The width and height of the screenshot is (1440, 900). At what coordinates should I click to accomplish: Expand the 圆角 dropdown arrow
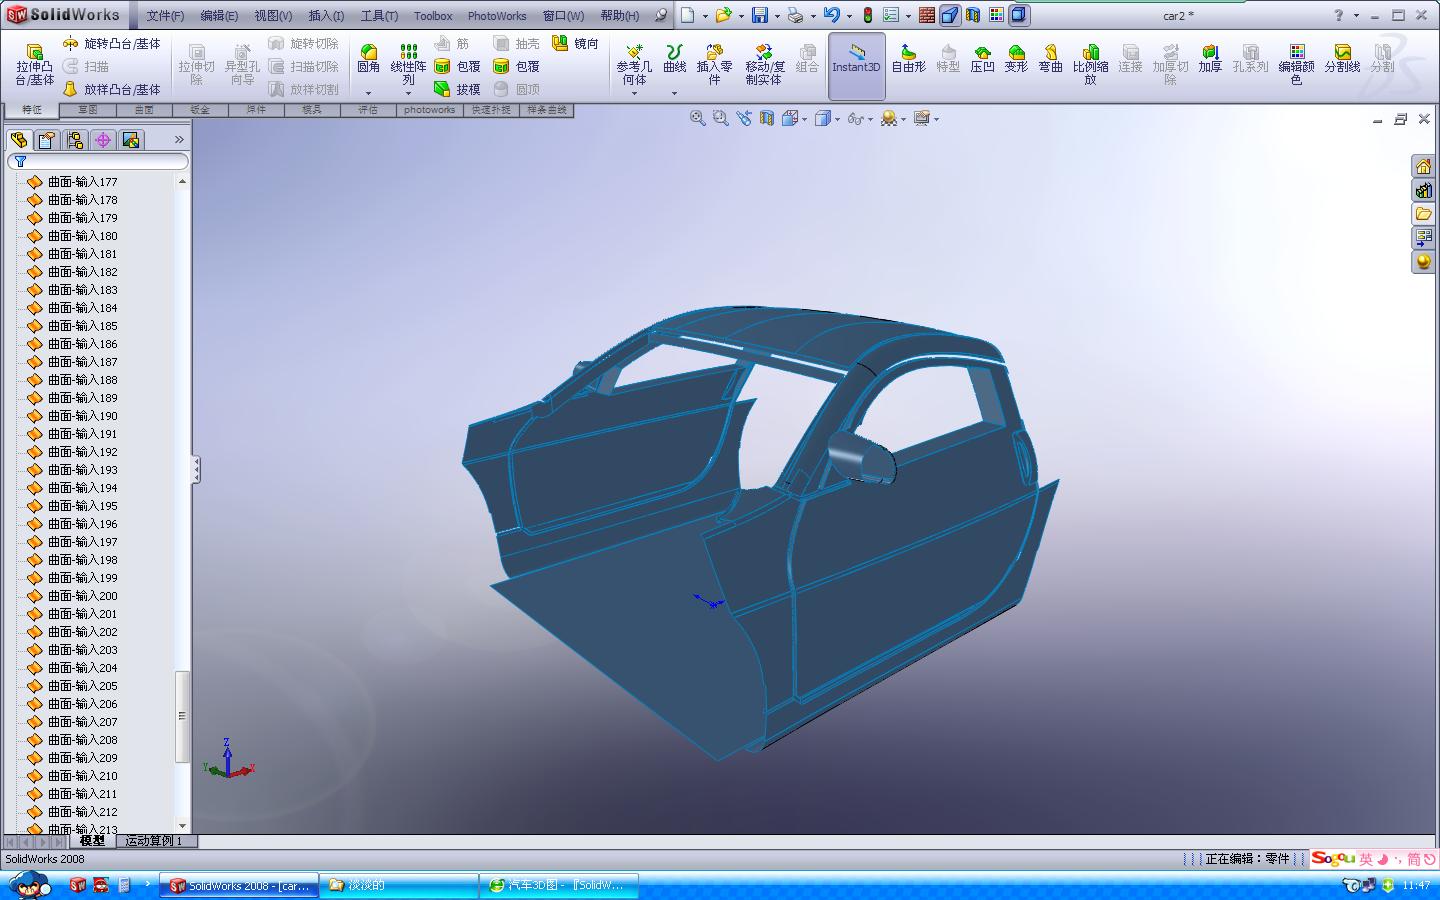click(368, 93)
